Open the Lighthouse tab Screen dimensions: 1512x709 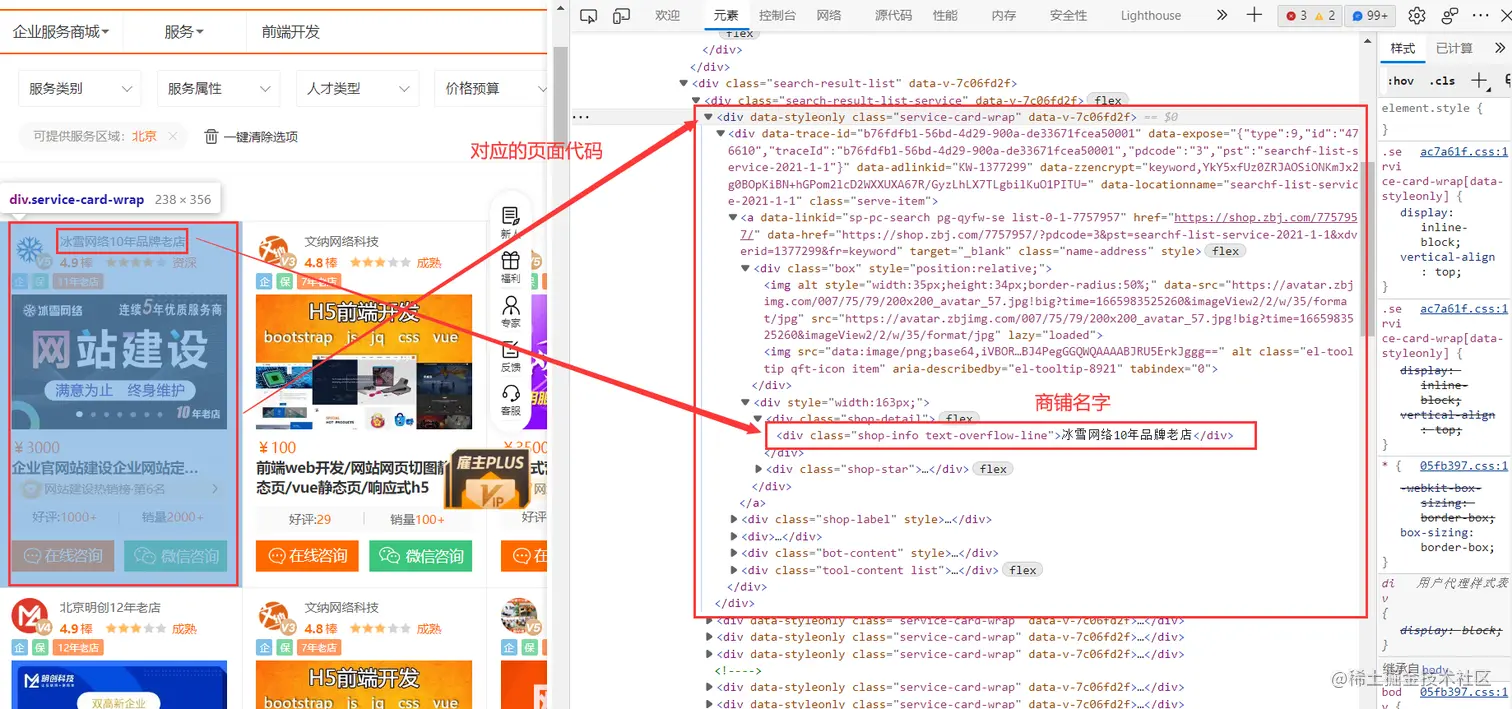(1150, 15)
